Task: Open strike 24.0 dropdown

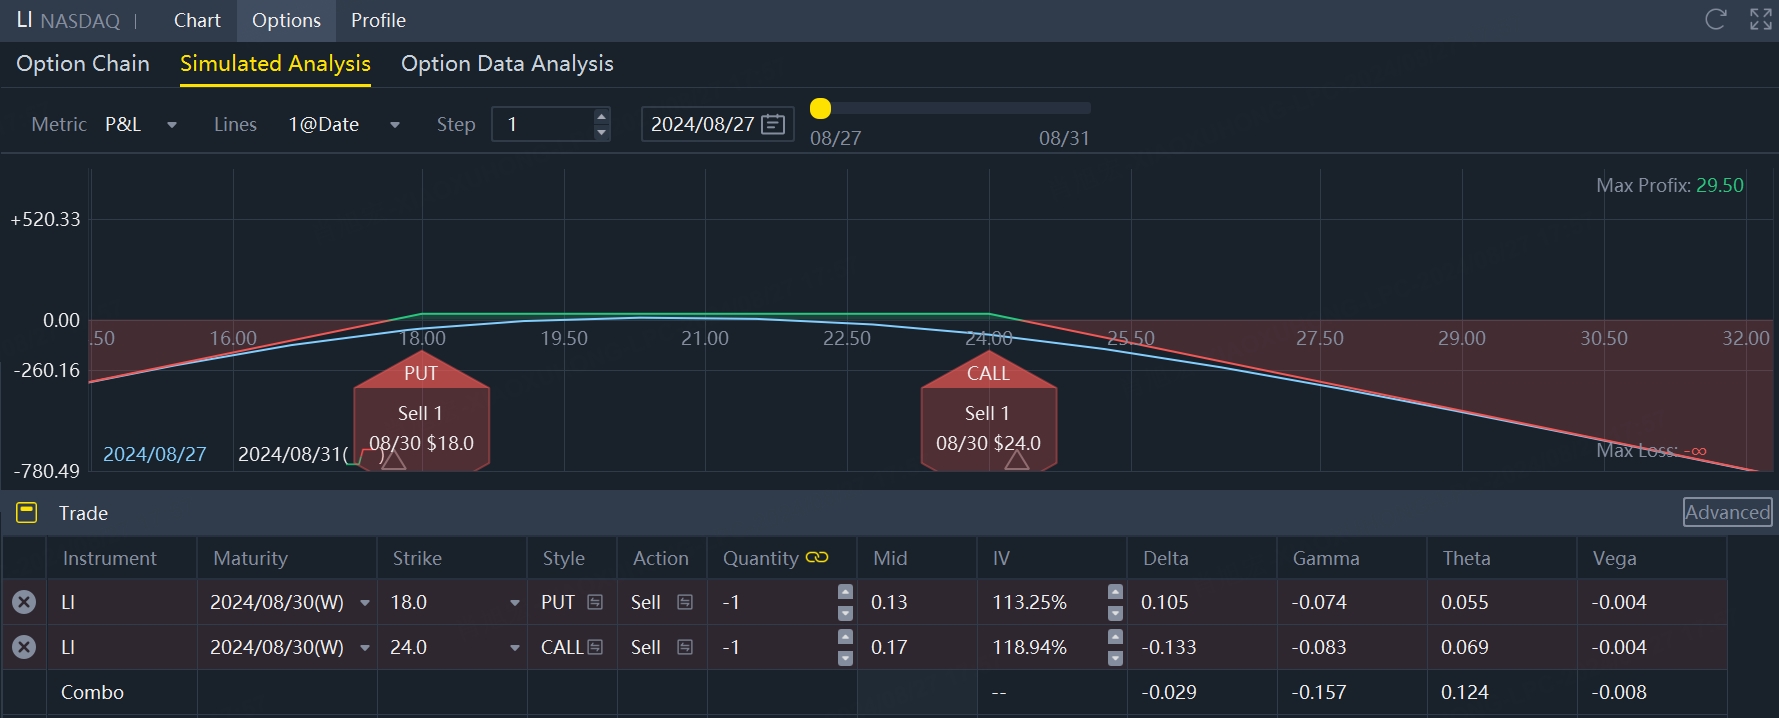Action: pyautogui.click(x=515, y=648)
